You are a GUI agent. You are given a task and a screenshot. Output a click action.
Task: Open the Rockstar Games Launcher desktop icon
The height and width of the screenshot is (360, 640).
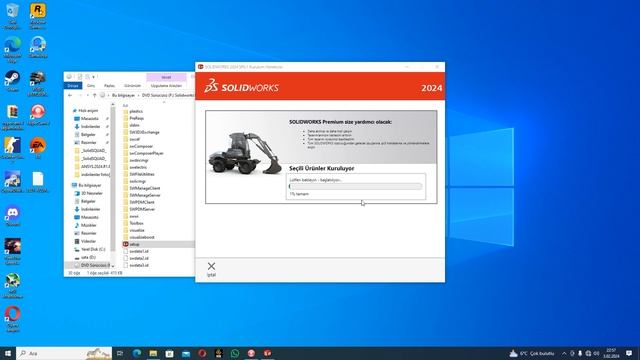pyautogui.click(x=38, y=16)
